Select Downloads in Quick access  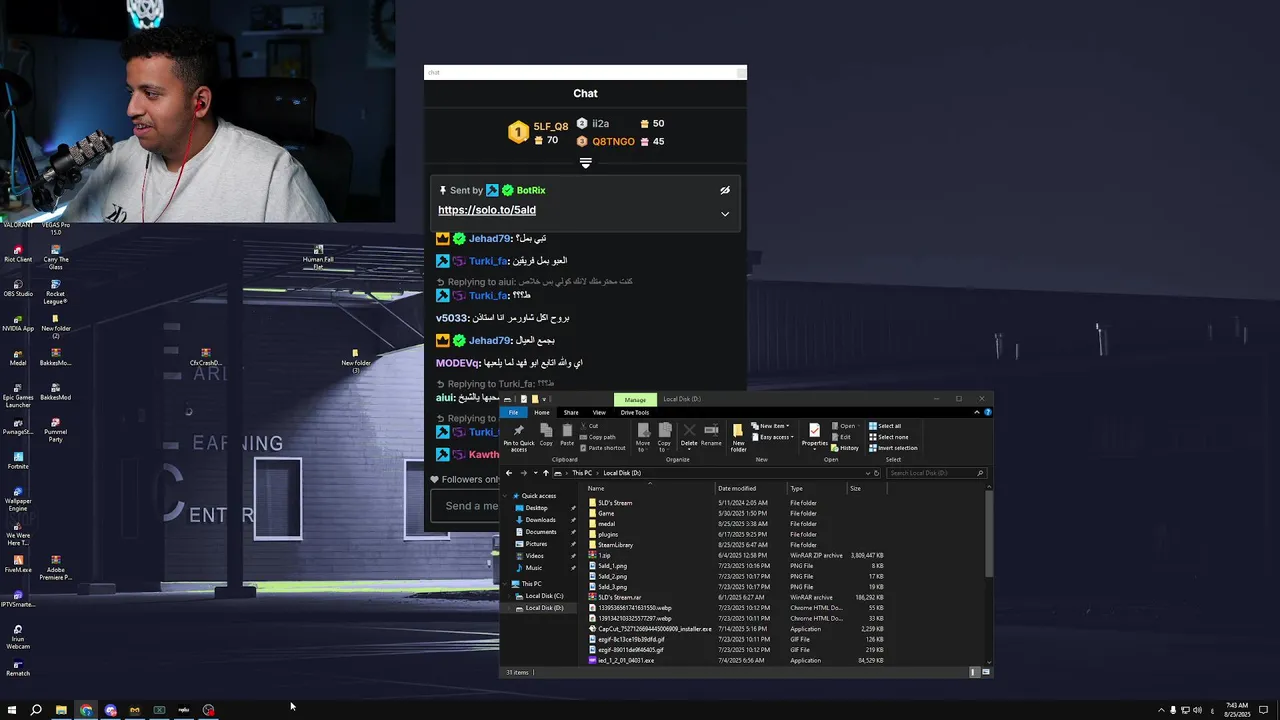[x=540, y=520]
